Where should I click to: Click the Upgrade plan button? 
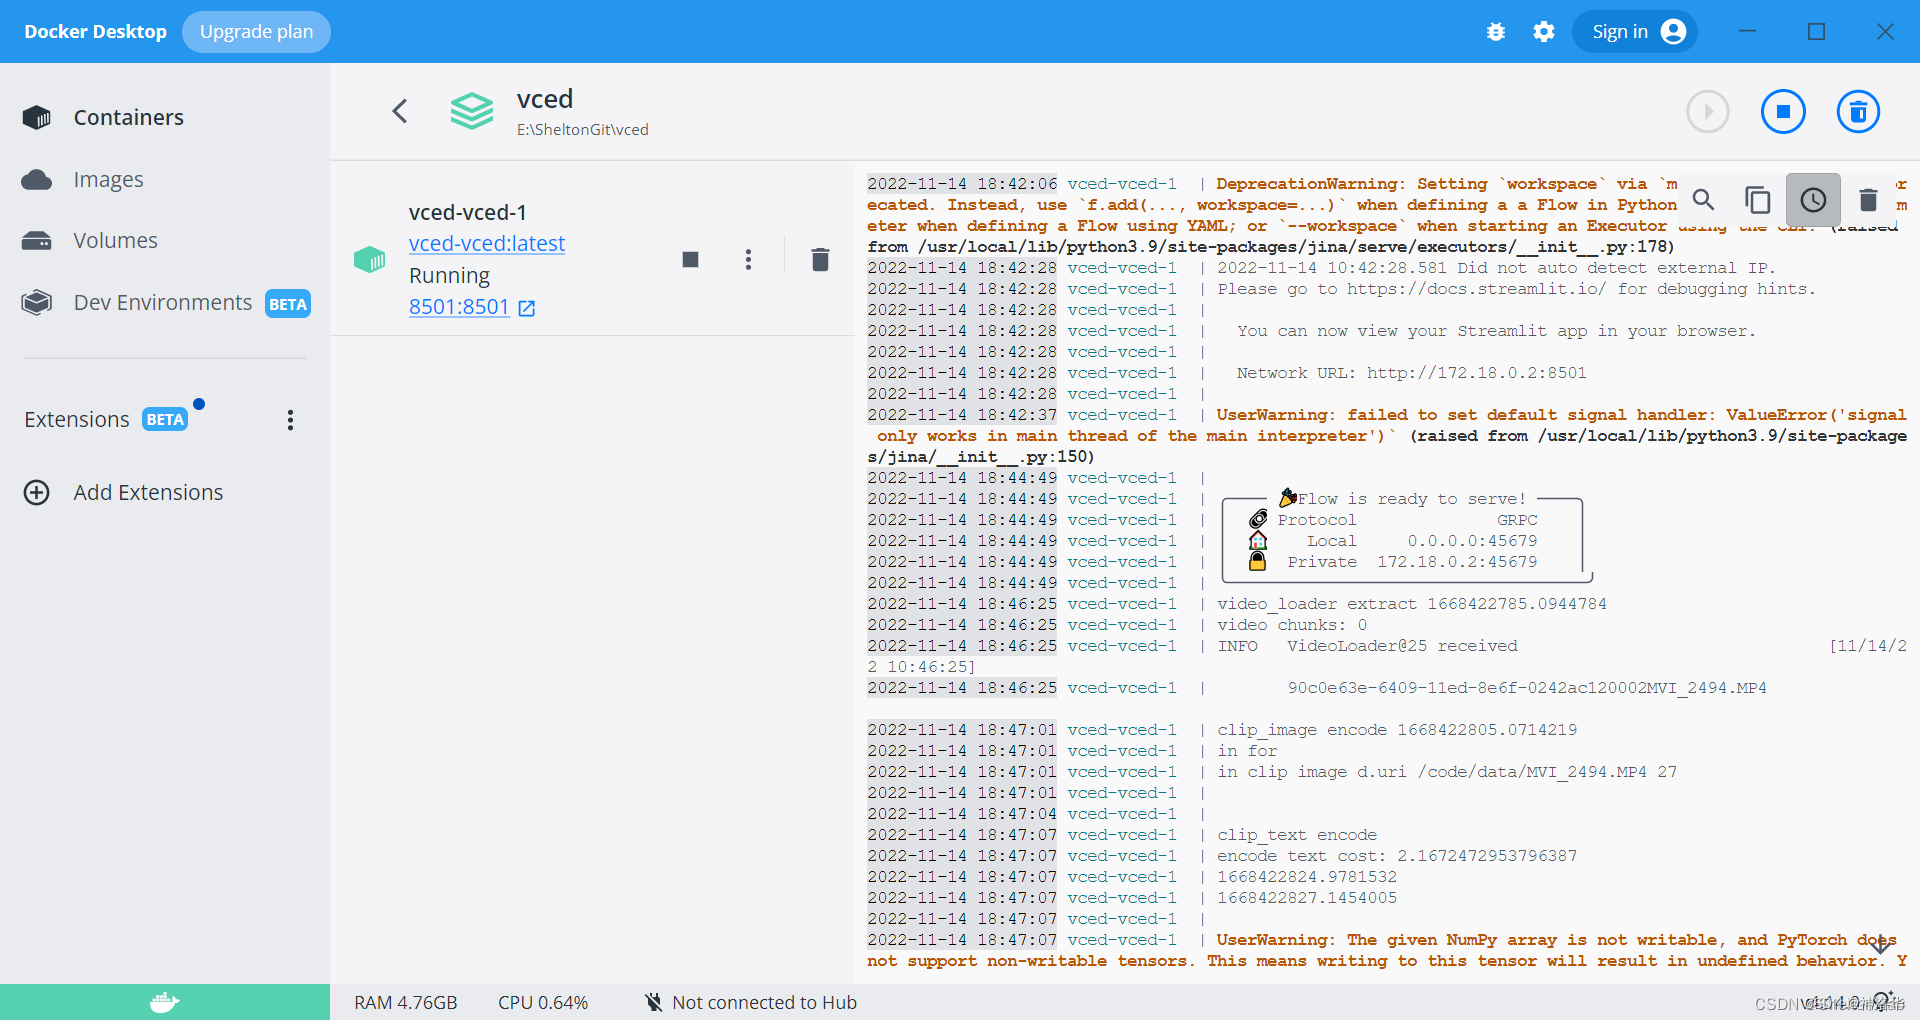pos(256,32)
